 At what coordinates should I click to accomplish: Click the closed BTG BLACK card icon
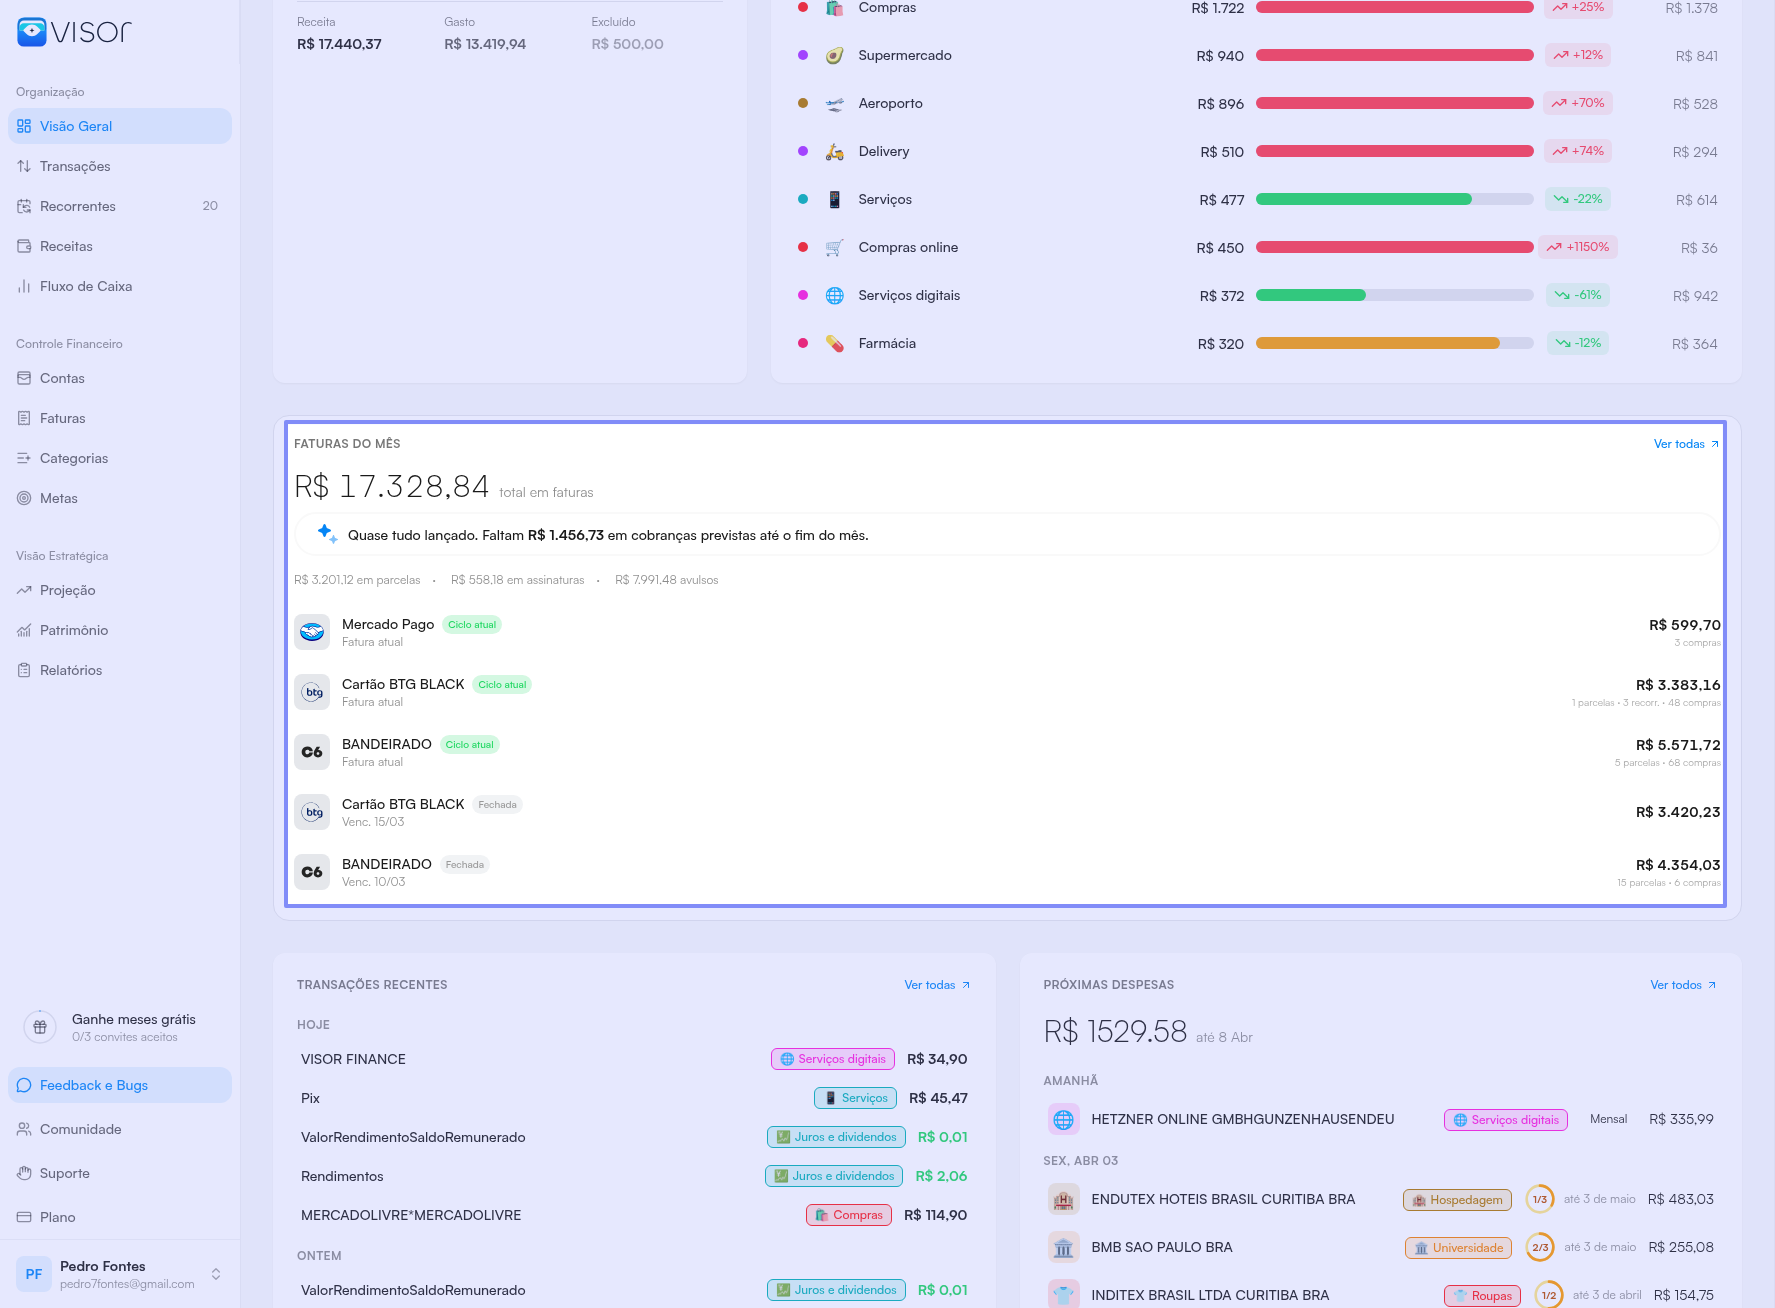click(312, 812)
